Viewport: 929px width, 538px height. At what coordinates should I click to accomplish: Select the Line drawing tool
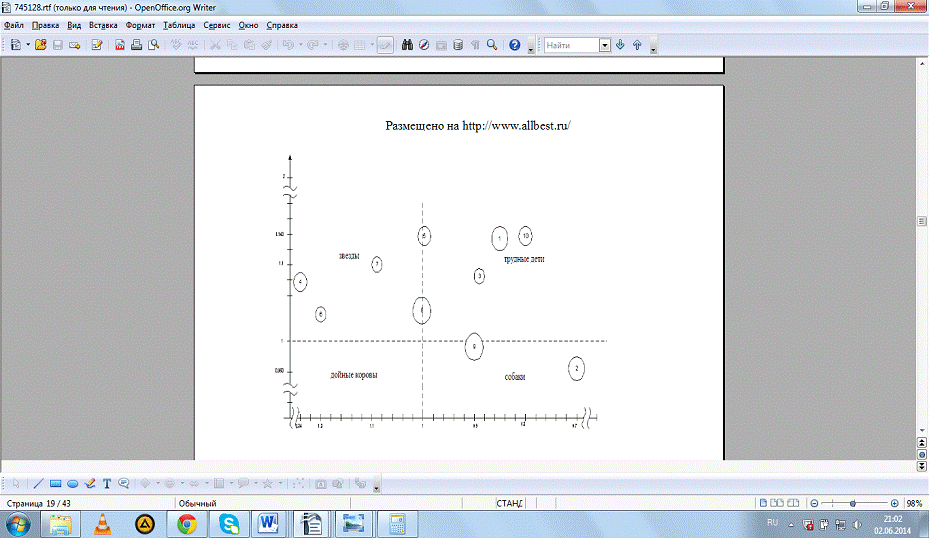[x=39, y=482]
